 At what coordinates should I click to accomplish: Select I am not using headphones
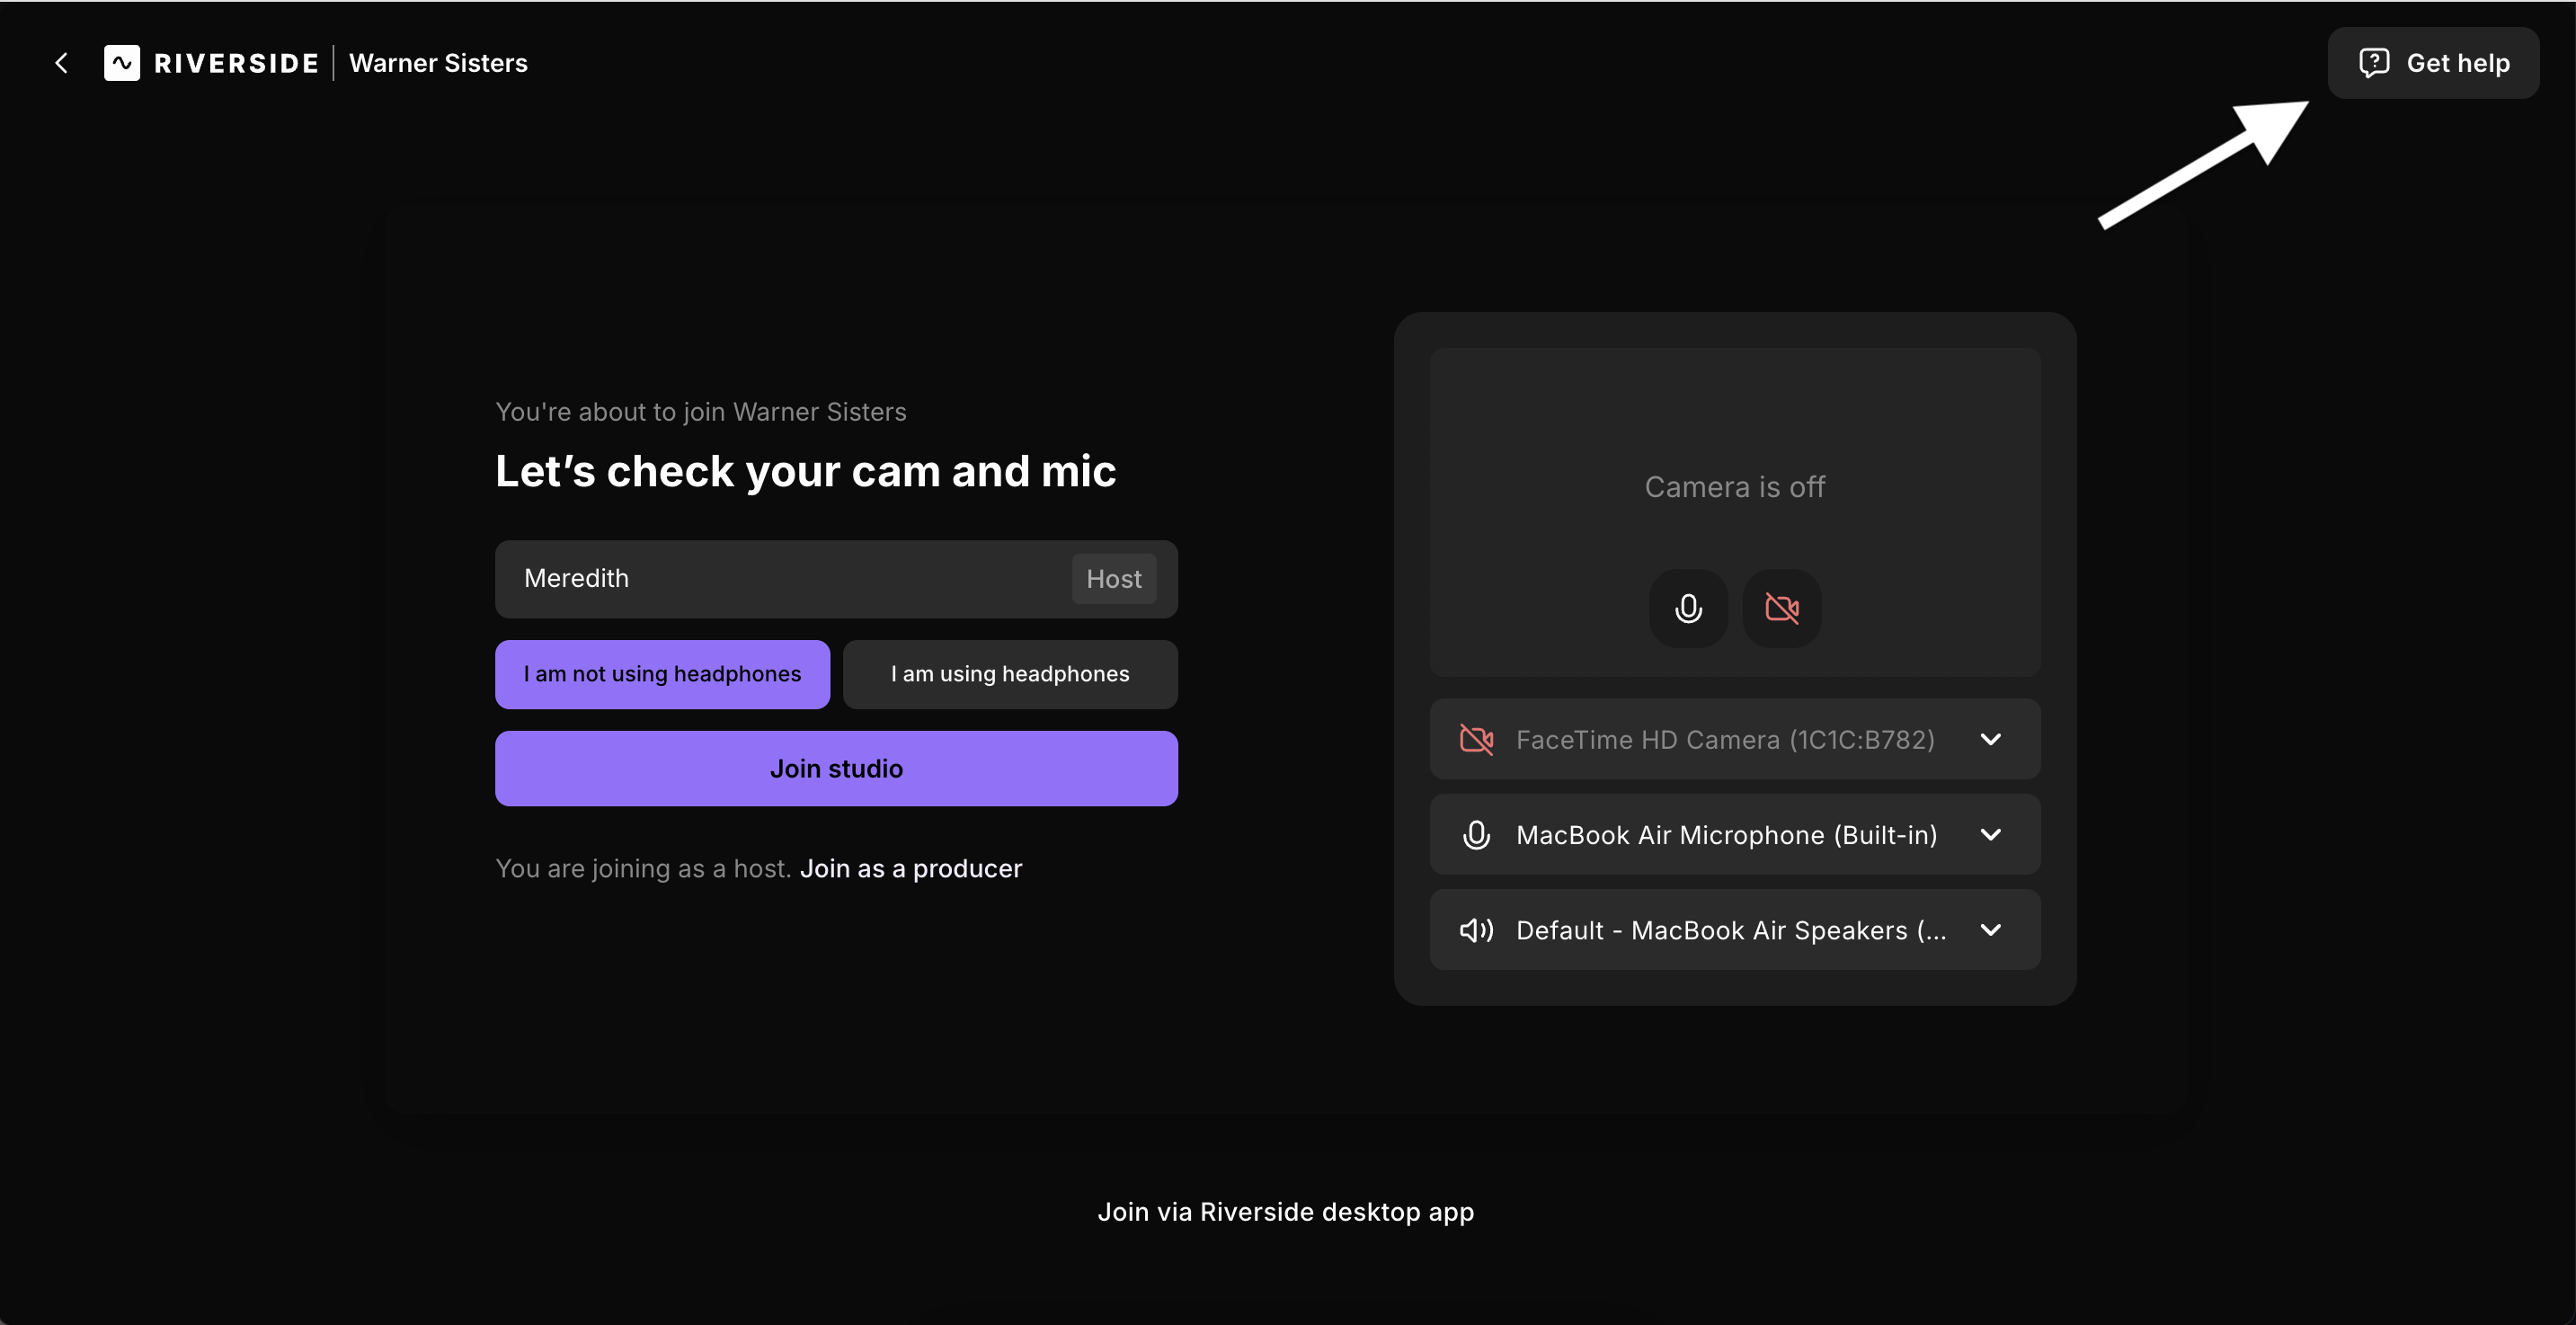coord(662,674)
